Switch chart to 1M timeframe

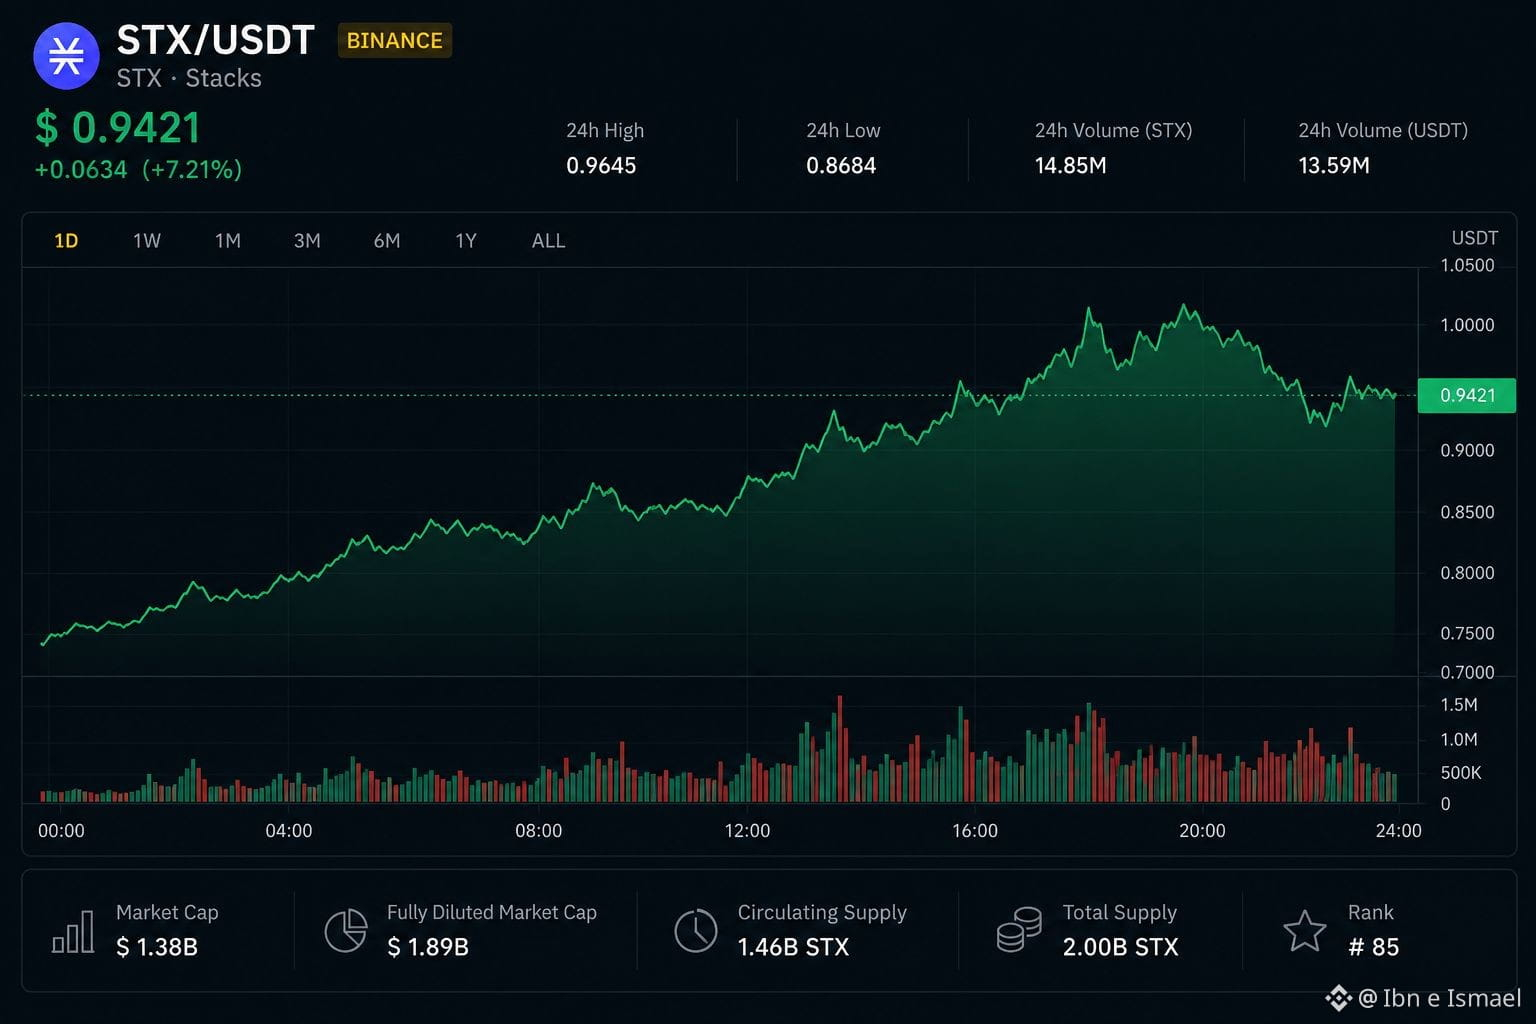tap(228, 241)
